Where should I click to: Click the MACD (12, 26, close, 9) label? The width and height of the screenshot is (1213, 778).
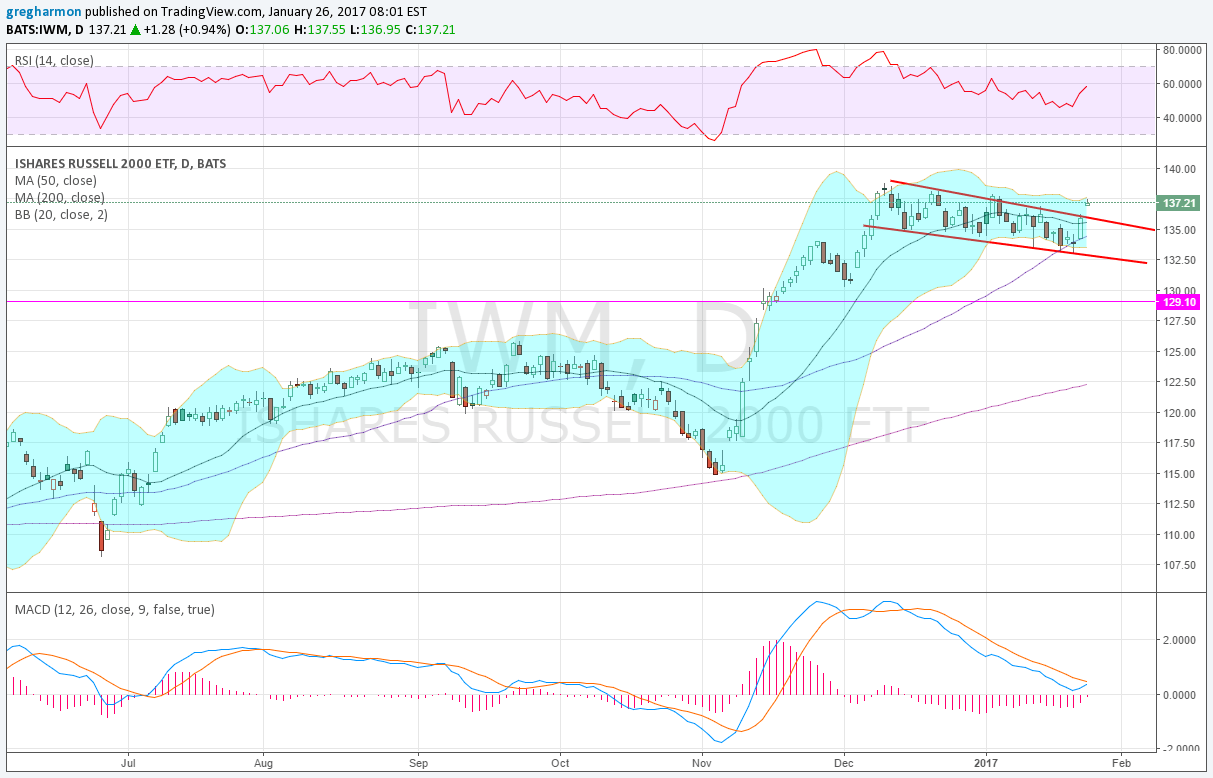[x=114, y=609]
